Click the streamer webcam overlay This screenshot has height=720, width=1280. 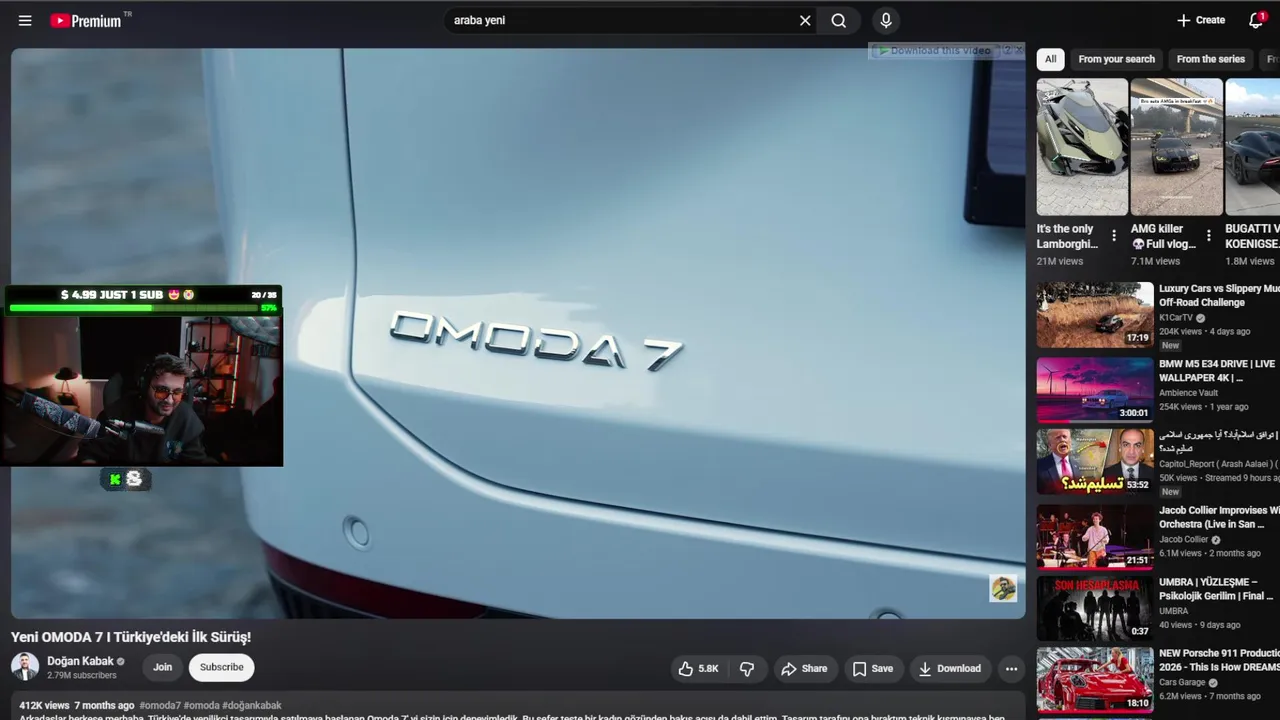(x=142, y=391)
